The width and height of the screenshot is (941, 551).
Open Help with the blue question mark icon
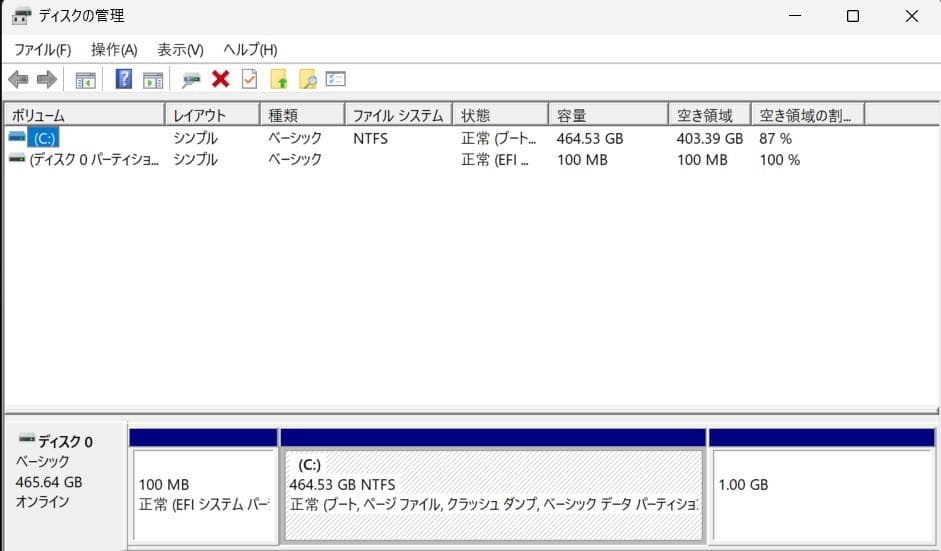(x=124, y=79)
